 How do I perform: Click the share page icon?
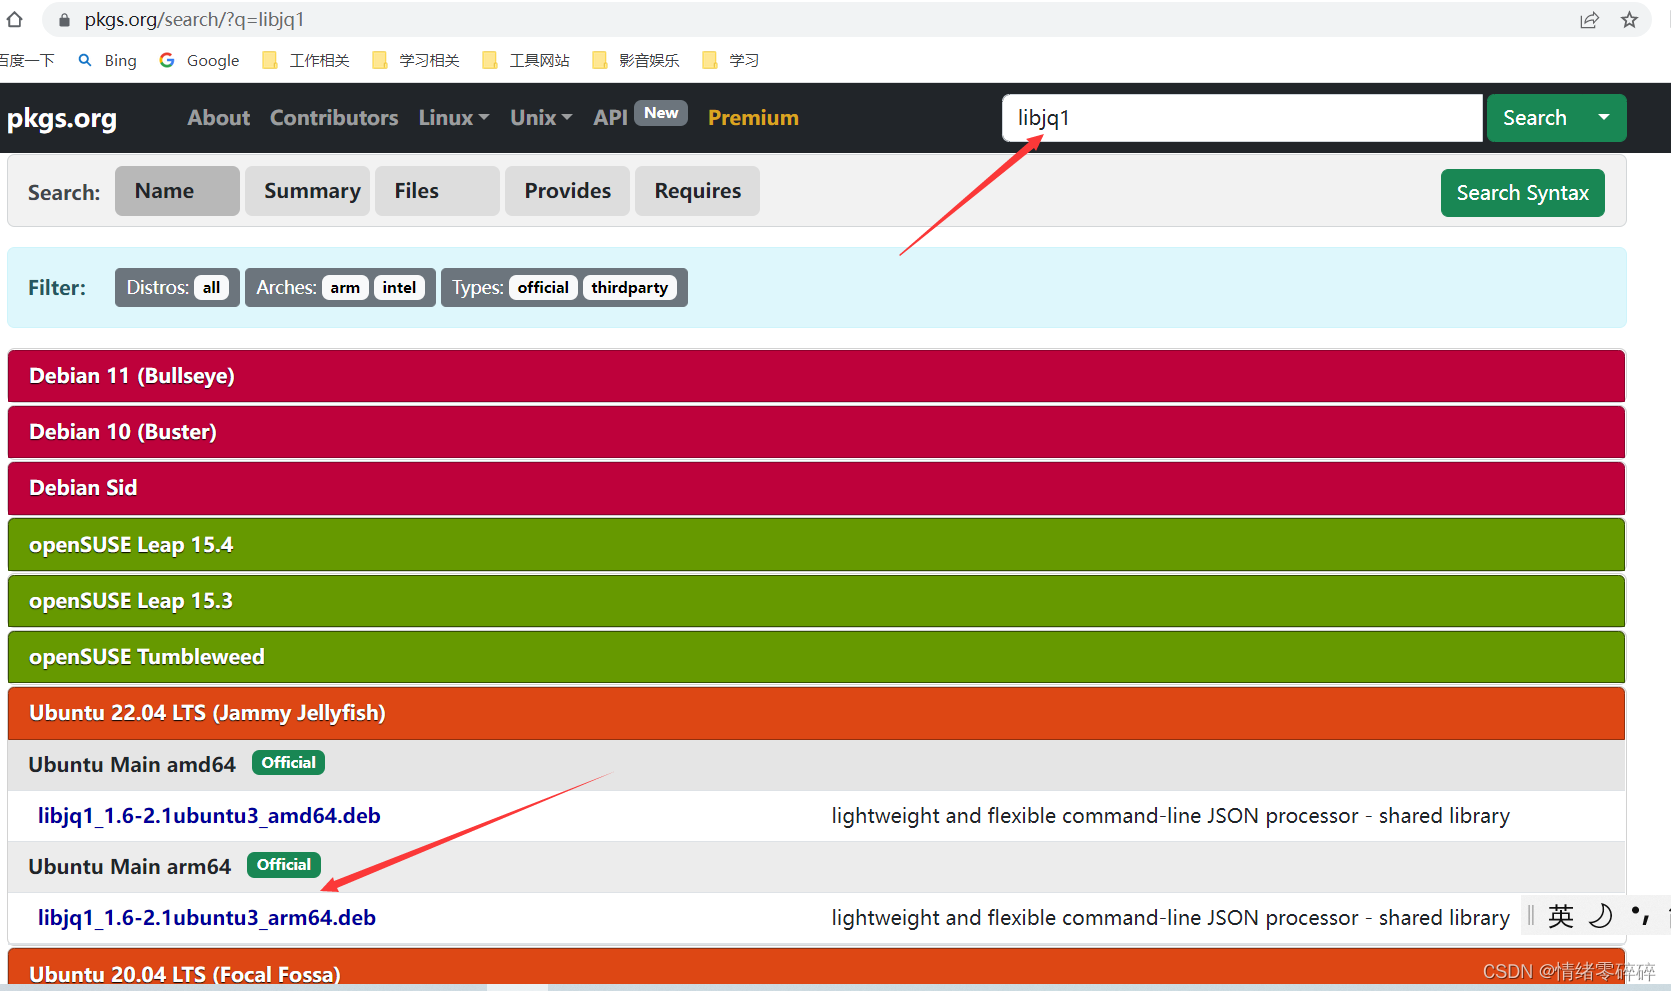click(1590, 19)
